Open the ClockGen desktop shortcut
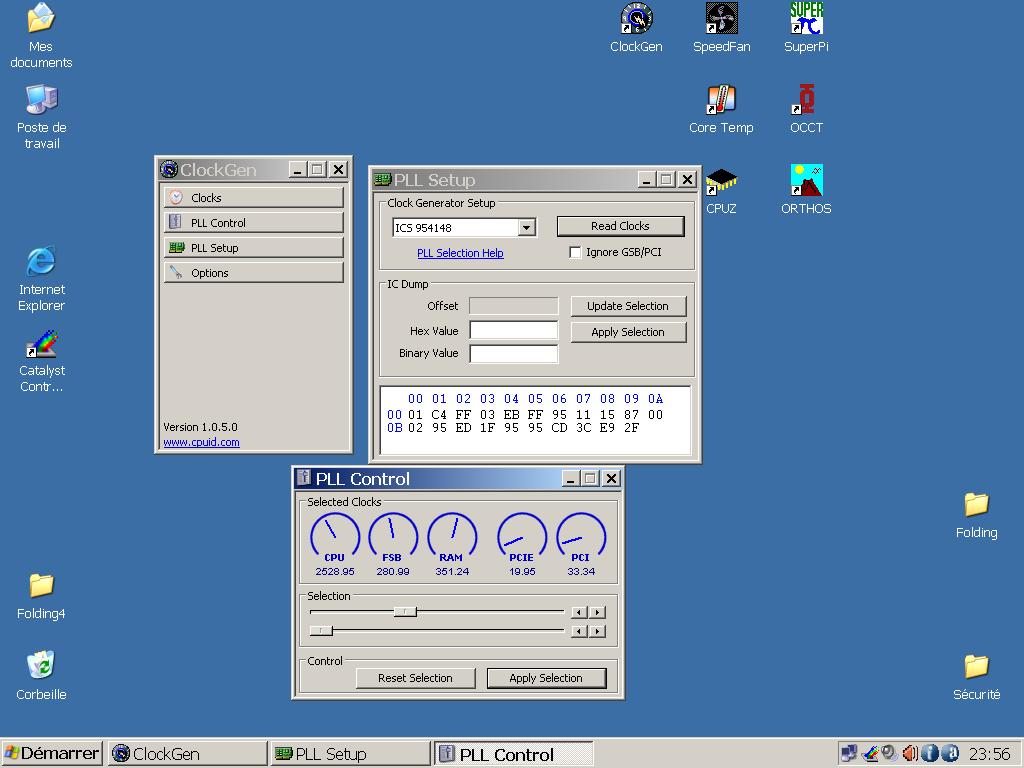The height and width of the screenshot is (768, 1024). [636, 19]
